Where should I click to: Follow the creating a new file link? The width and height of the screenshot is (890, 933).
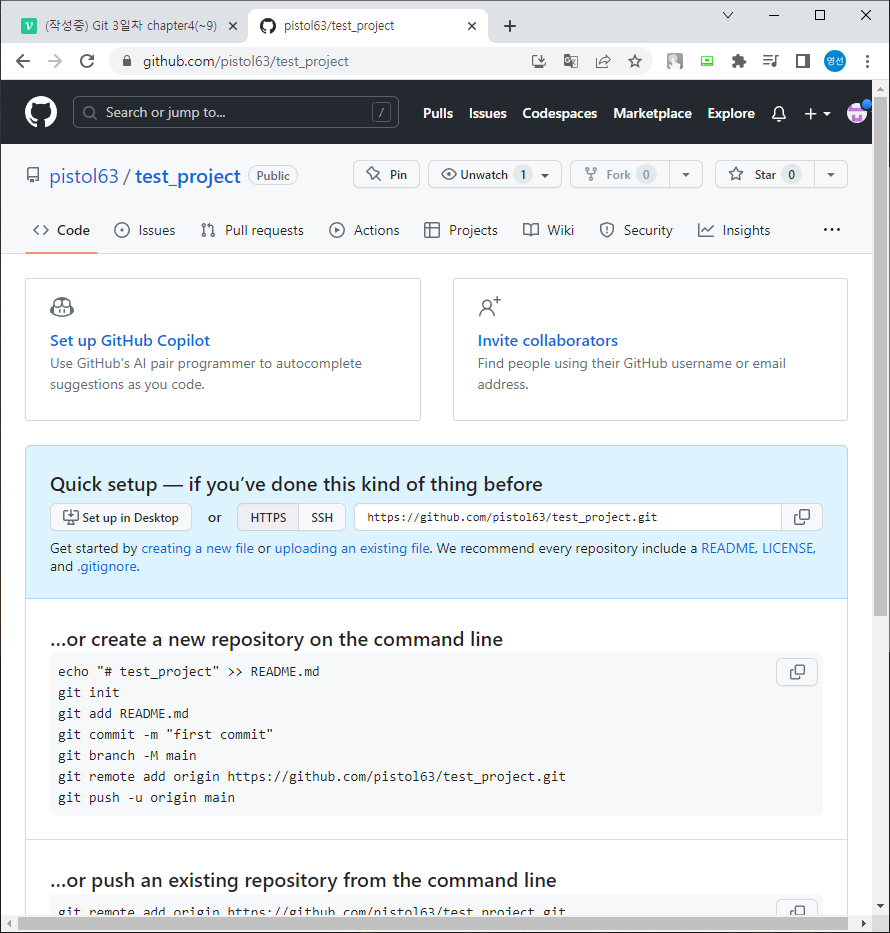(198, 548)
